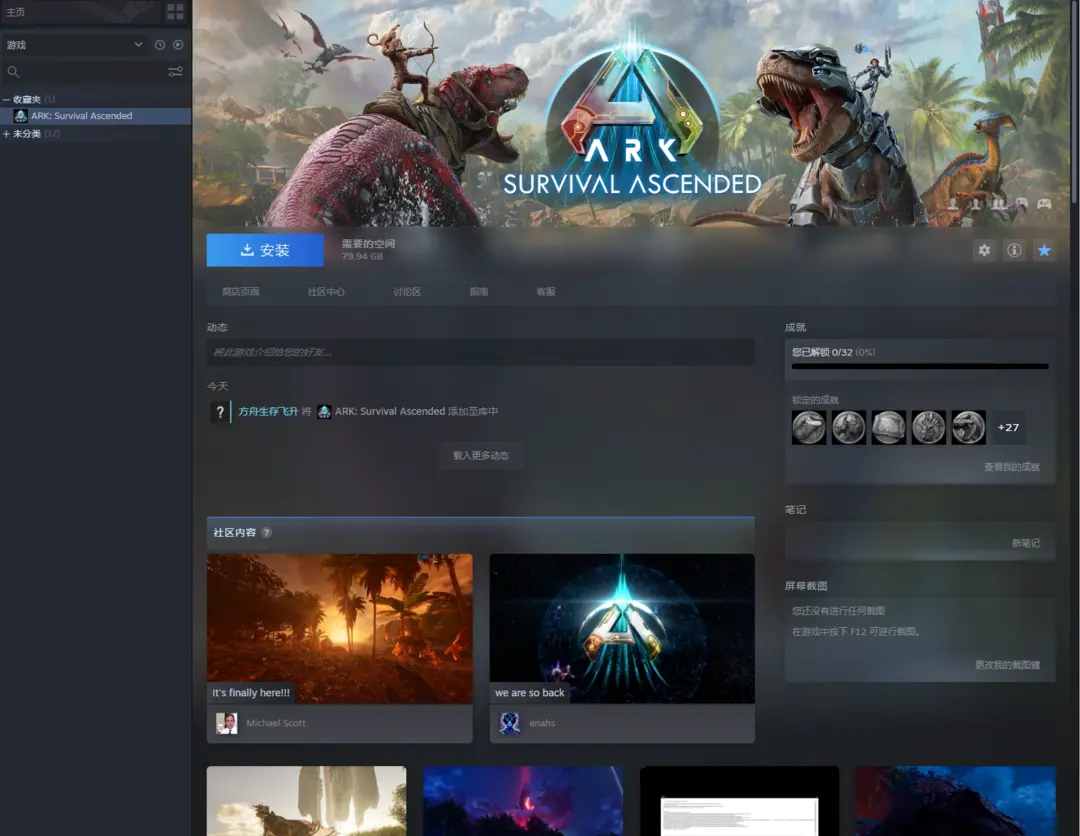Viewport: 1080px width, 836px height.
Task: Click the 成就 section heading
Action: [796, 328]
